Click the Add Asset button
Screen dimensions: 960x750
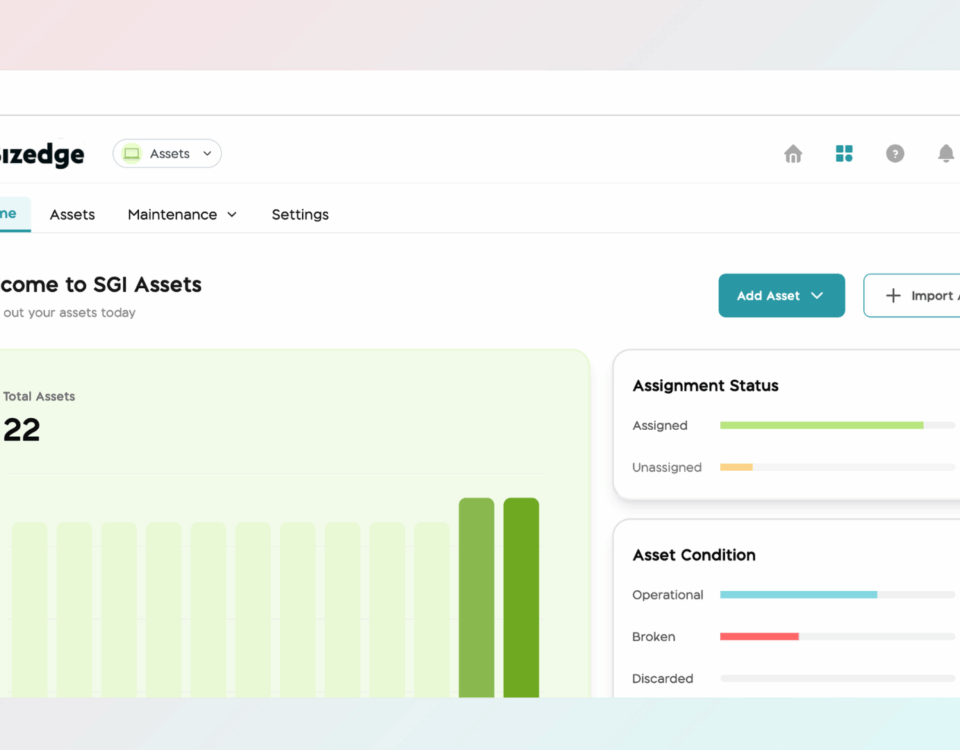[x=768, y=296]
